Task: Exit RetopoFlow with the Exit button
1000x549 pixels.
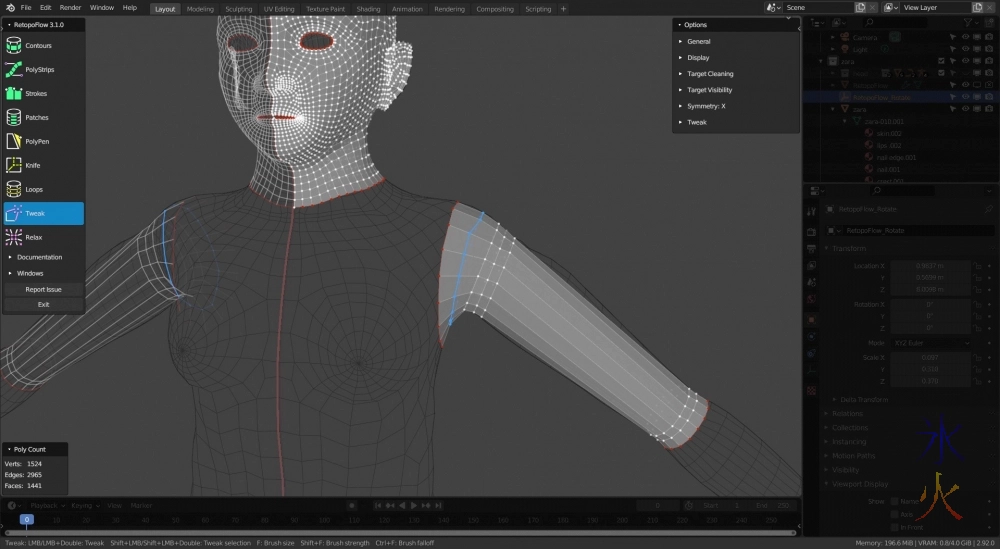Action: [43, 304]
